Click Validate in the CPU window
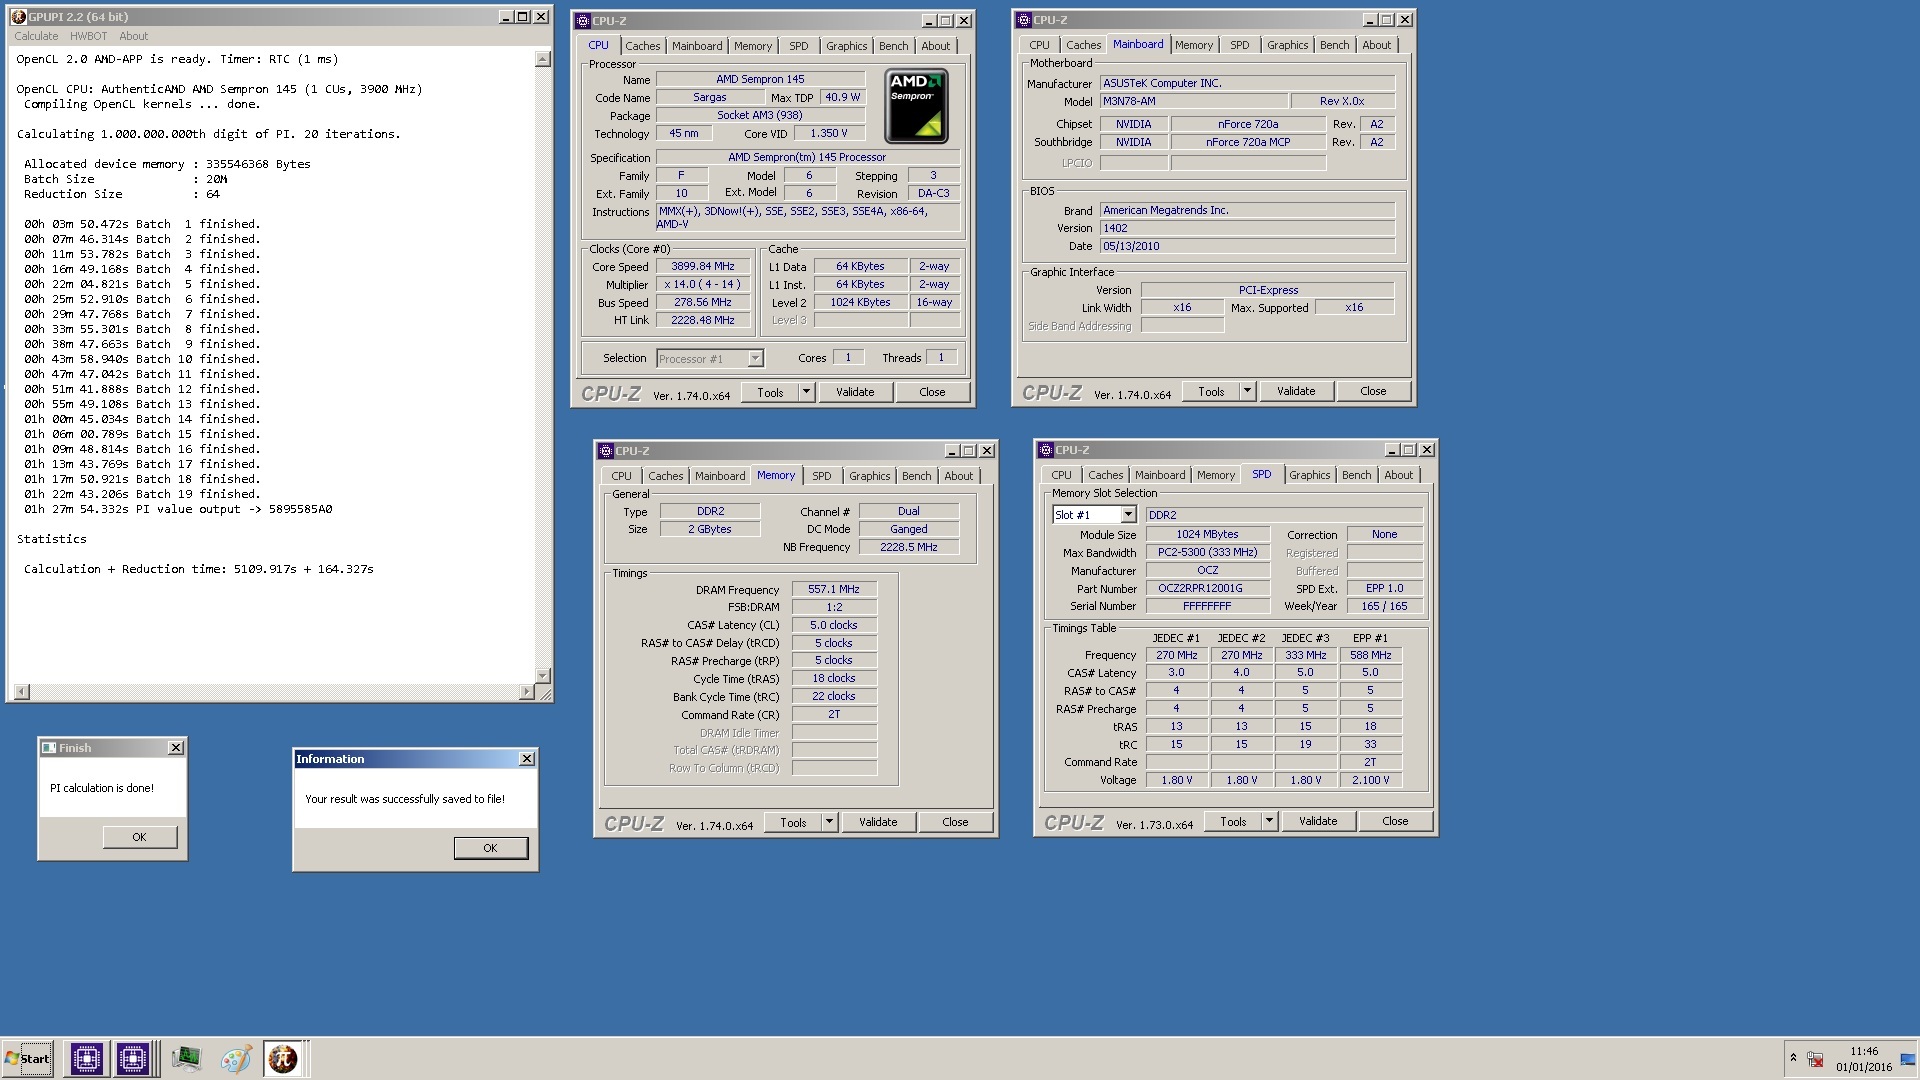The image size is (1920, 1080). point(855,392)
